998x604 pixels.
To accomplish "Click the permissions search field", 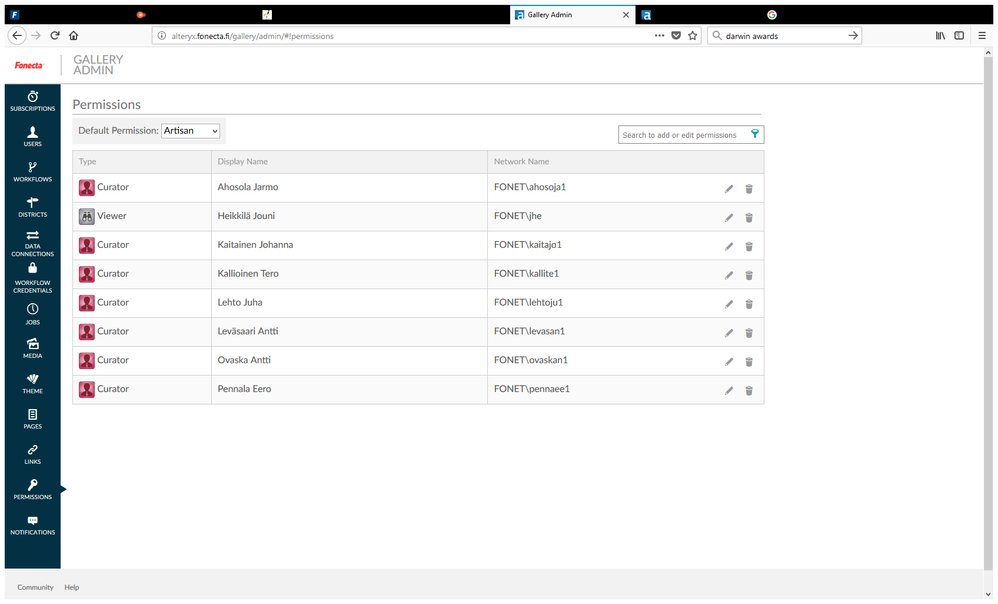I will pos(691,134).
